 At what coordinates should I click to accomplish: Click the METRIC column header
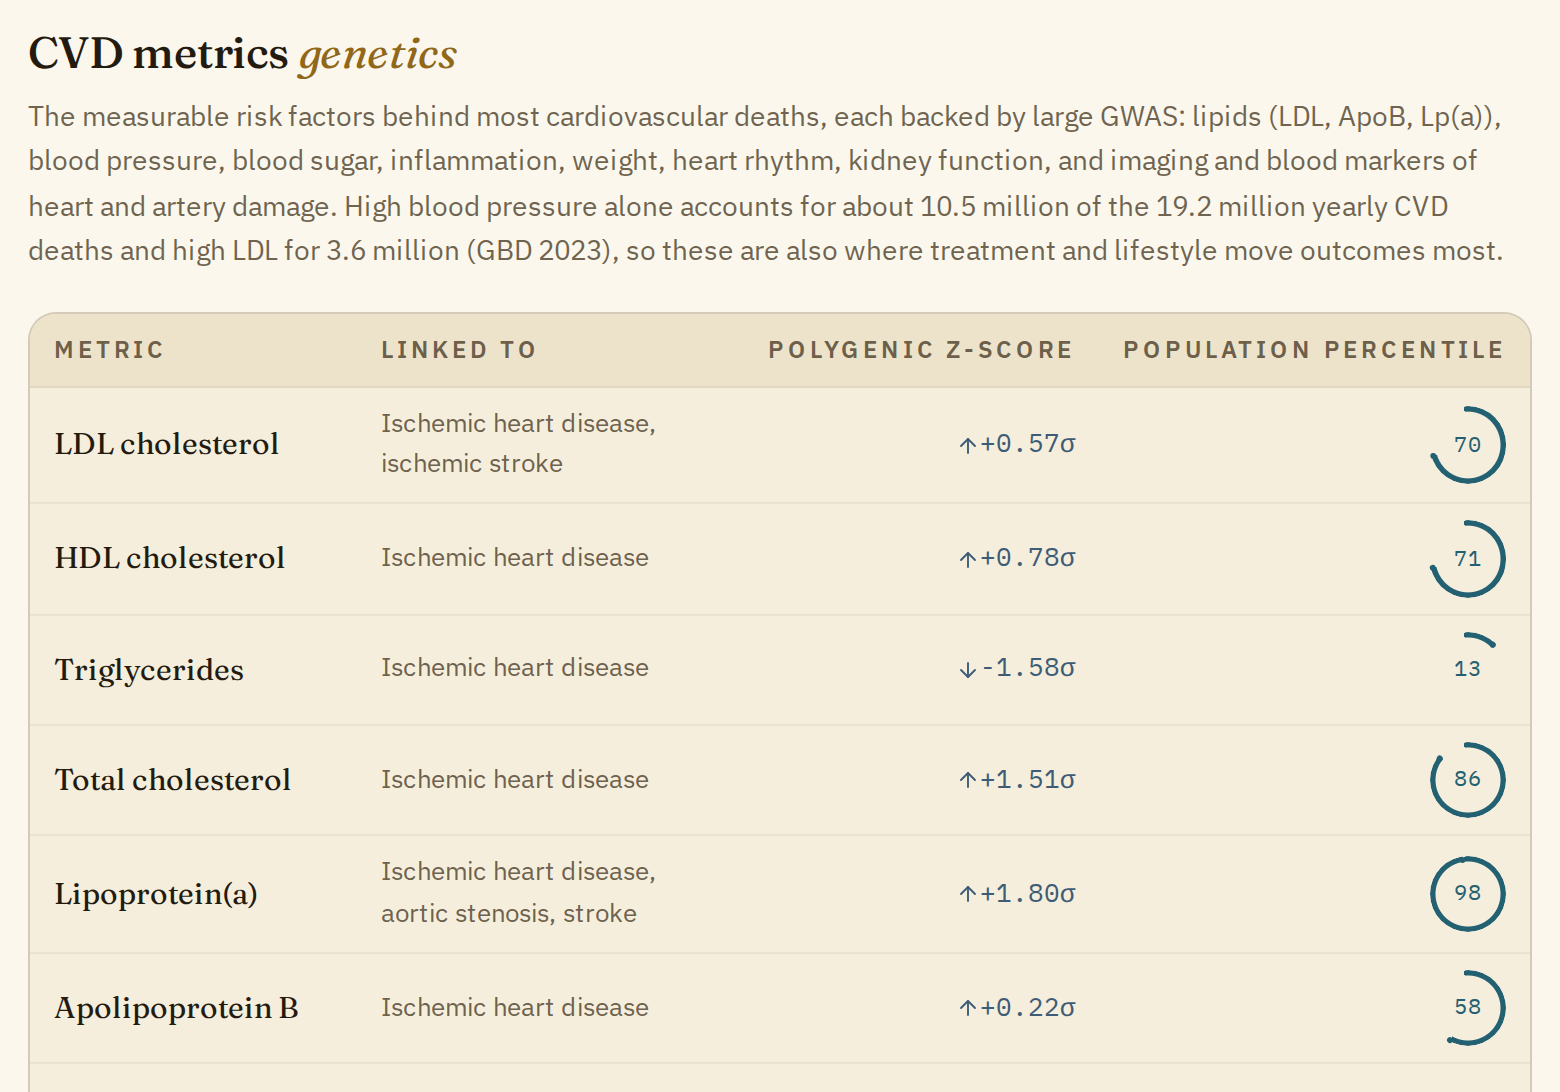tap(109, 350)
